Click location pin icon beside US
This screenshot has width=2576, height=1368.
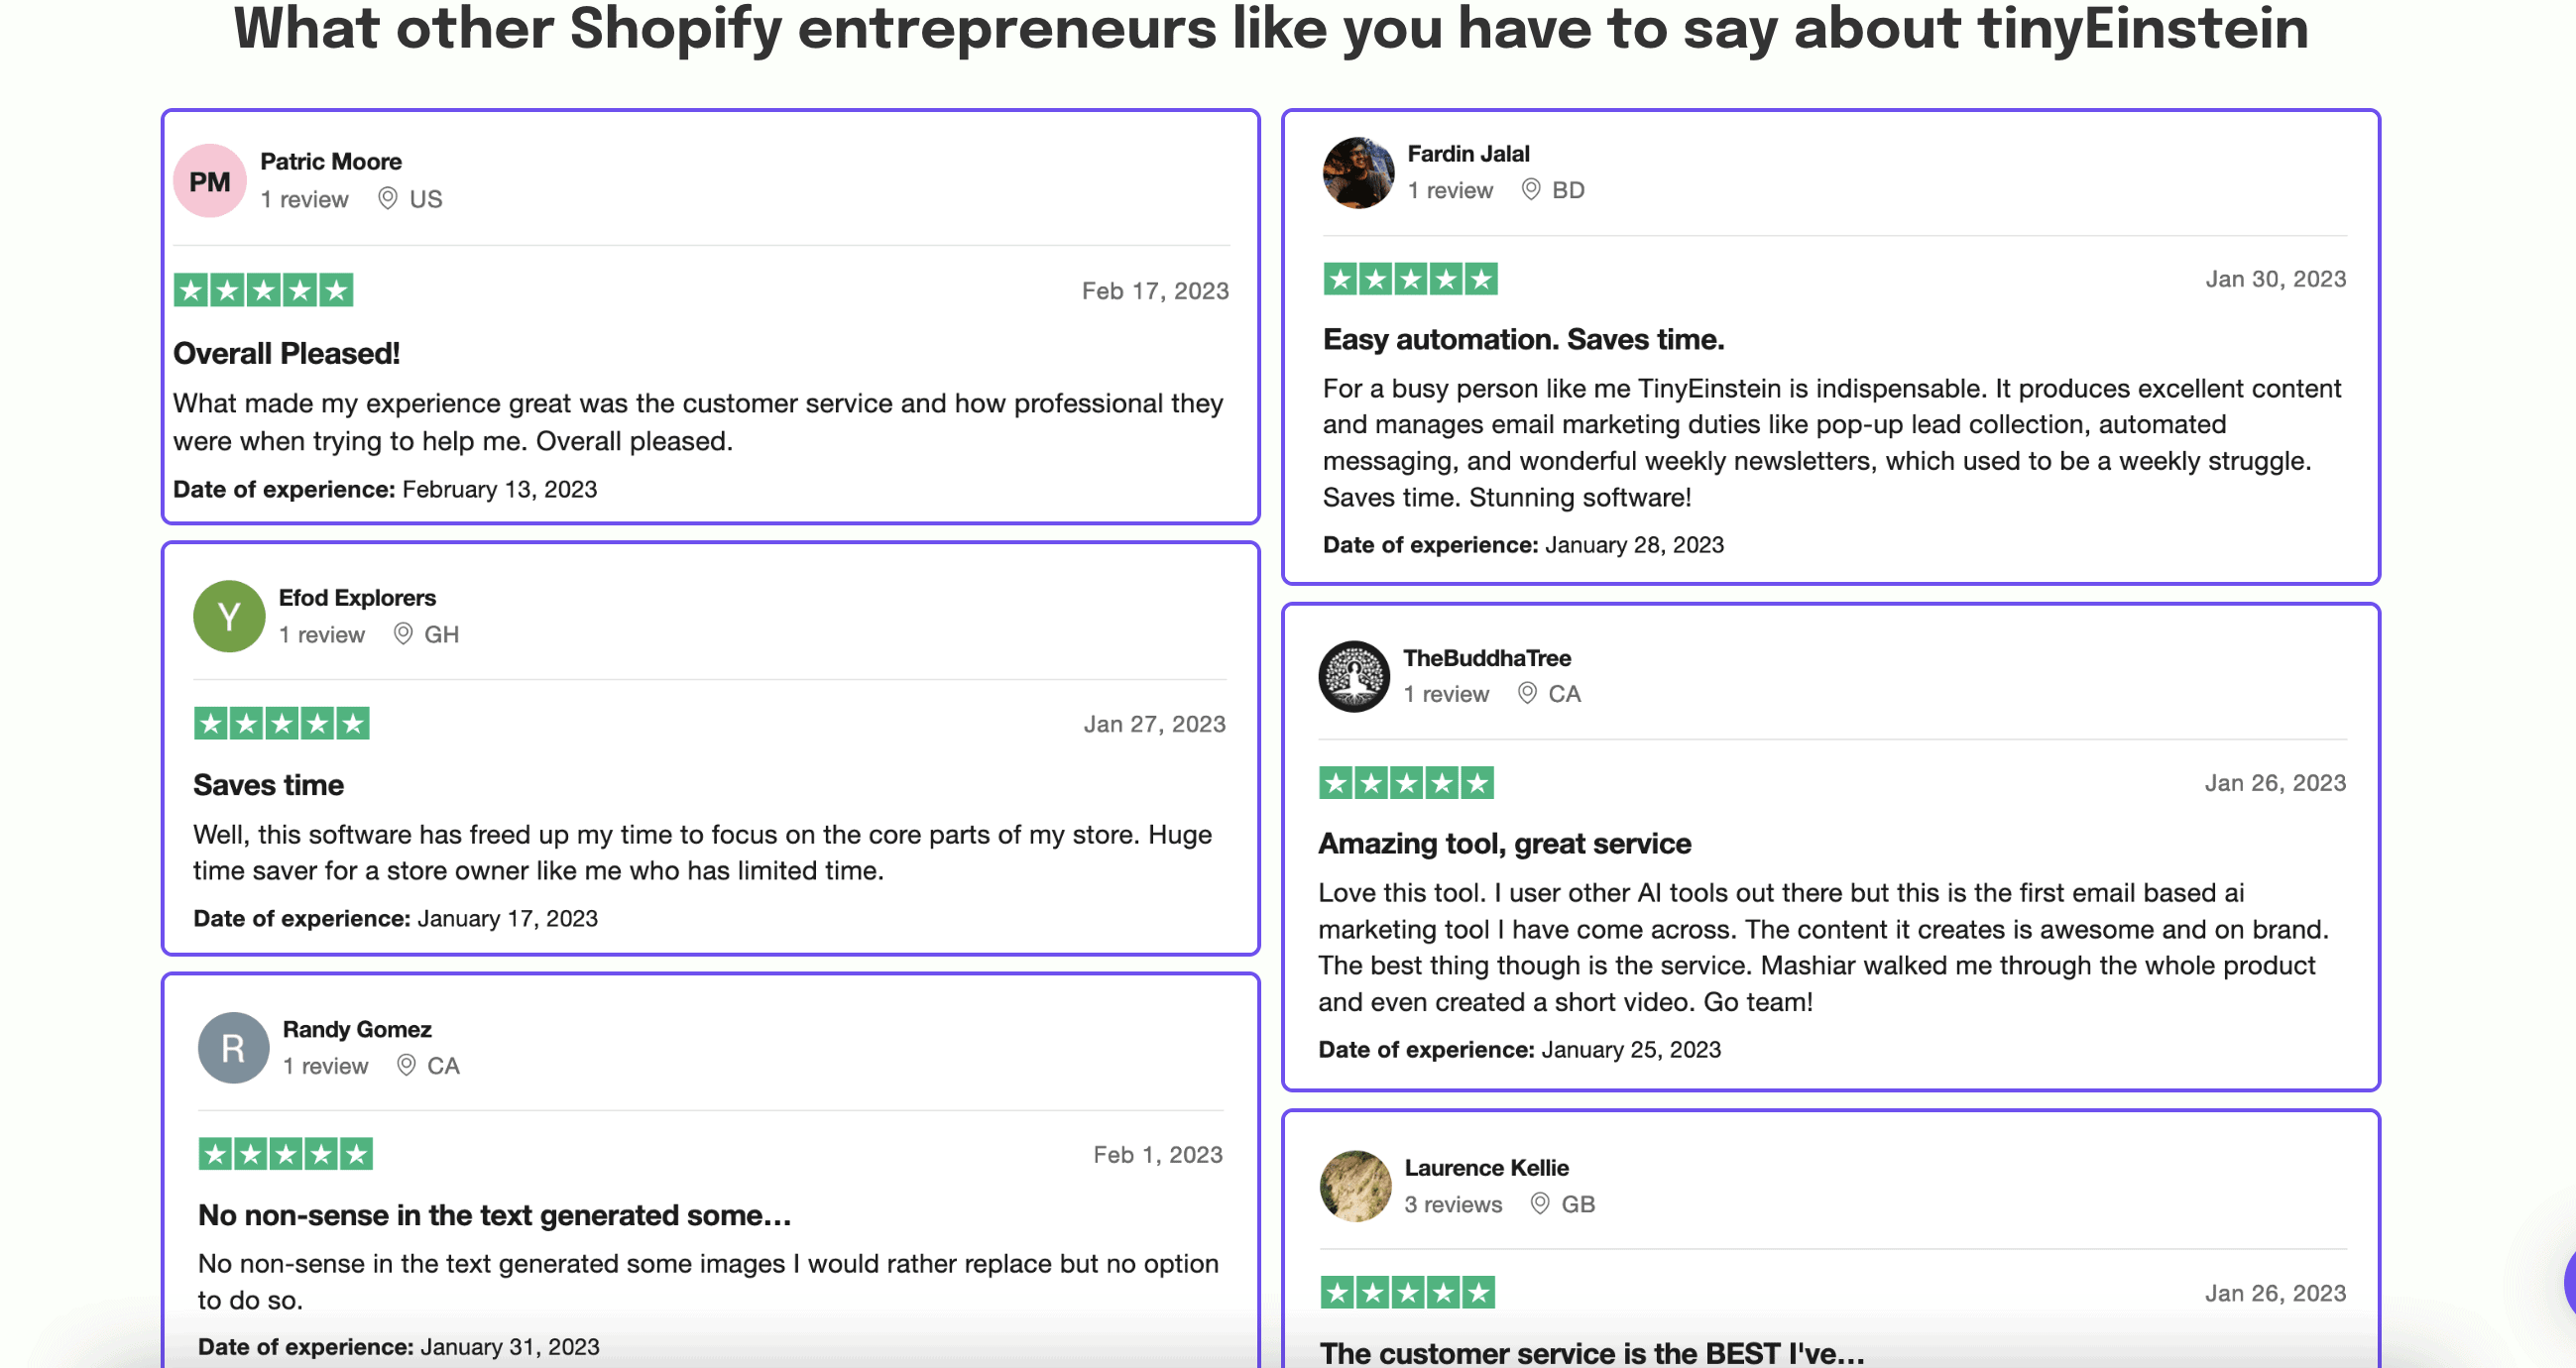387,198
